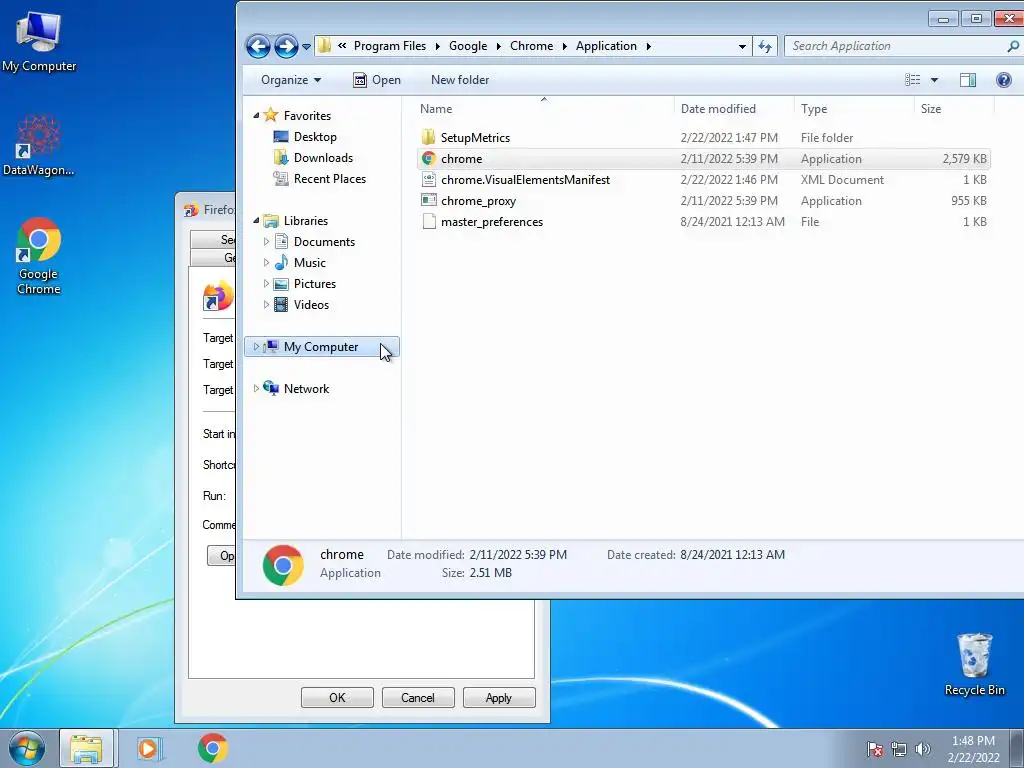Select My Computer in navigation pane
Image resolution: width=1024 pixels, height=768 pixels.
(321, 347)
